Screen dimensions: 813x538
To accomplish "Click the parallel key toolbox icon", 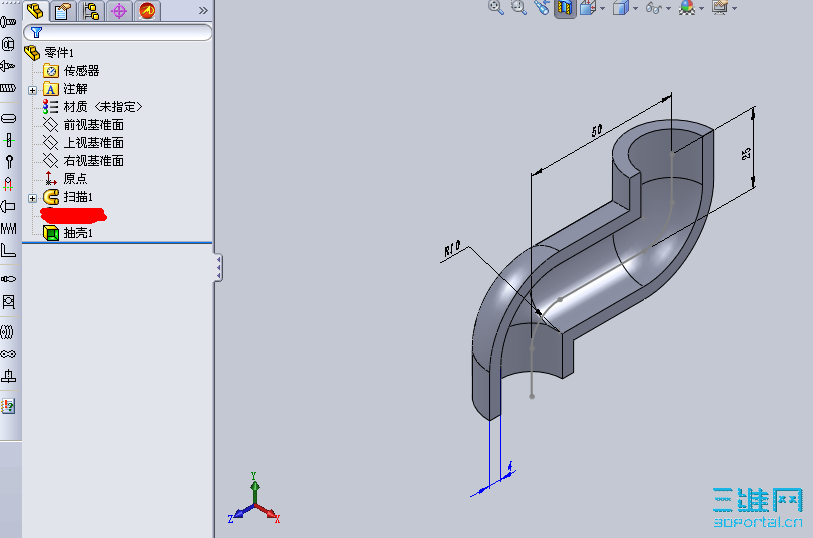I will pyautogui.click(x=8, y=119).
